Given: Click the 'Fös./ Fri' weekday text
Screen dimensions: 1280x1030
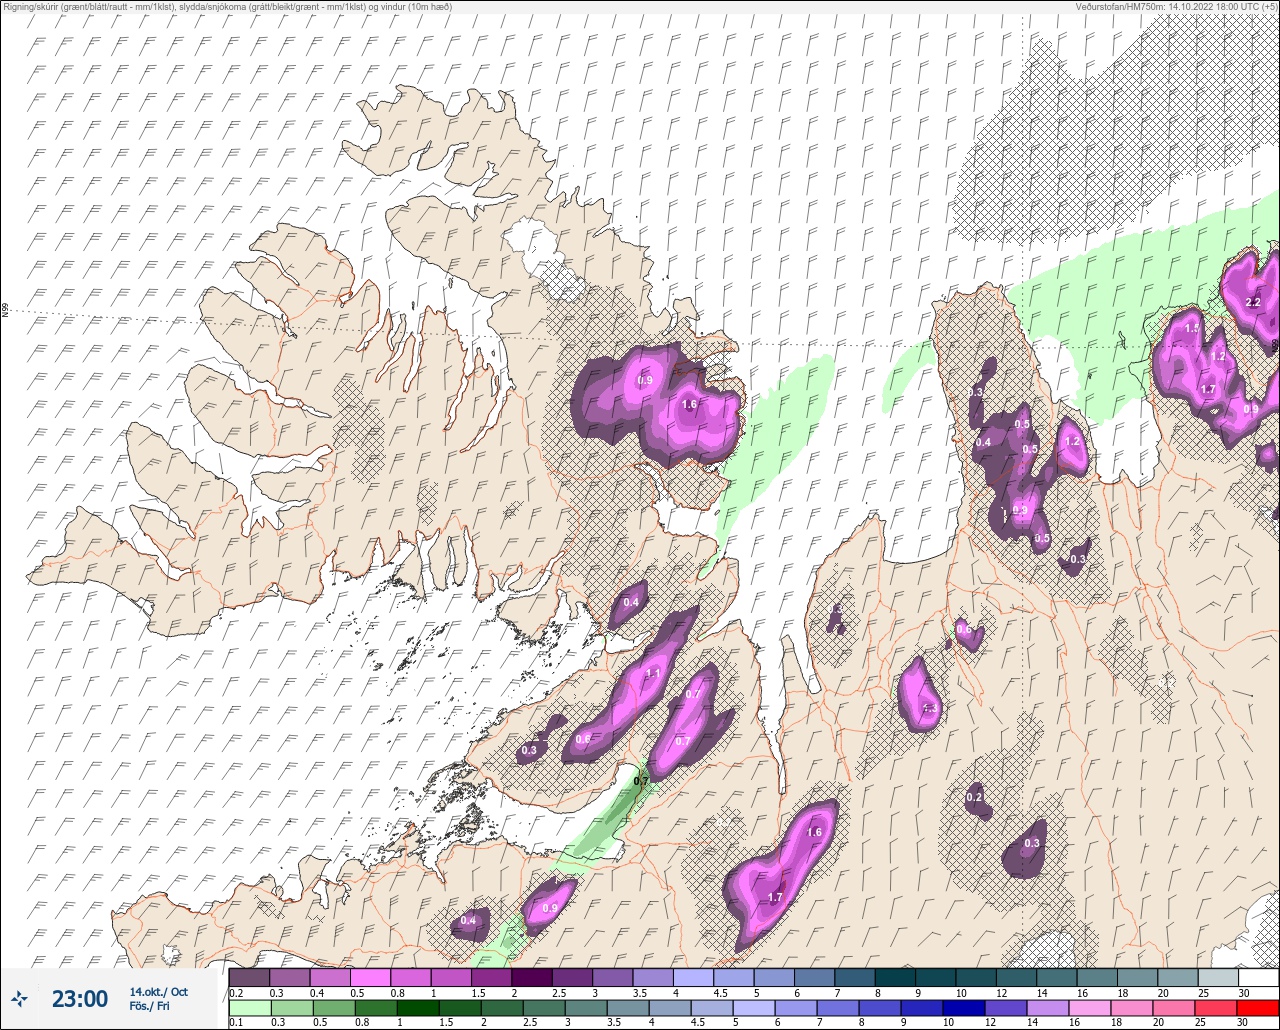Looking at the screenshot, I should 150,1006.
